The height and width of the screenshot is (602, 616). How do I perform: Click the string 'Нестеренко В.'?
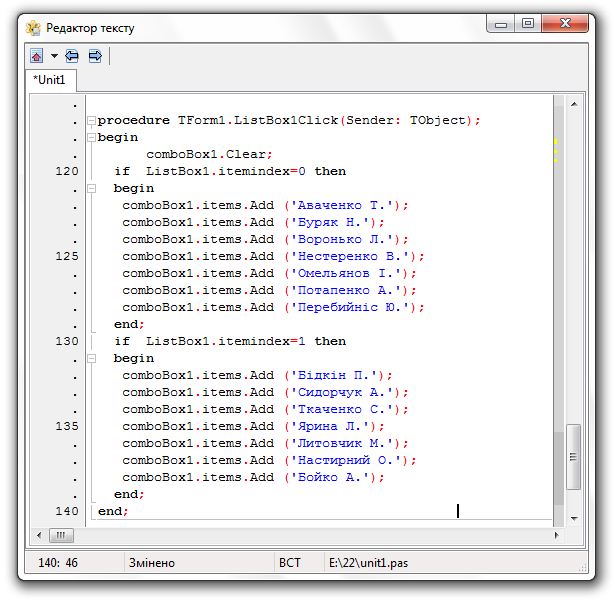(350, 256)
